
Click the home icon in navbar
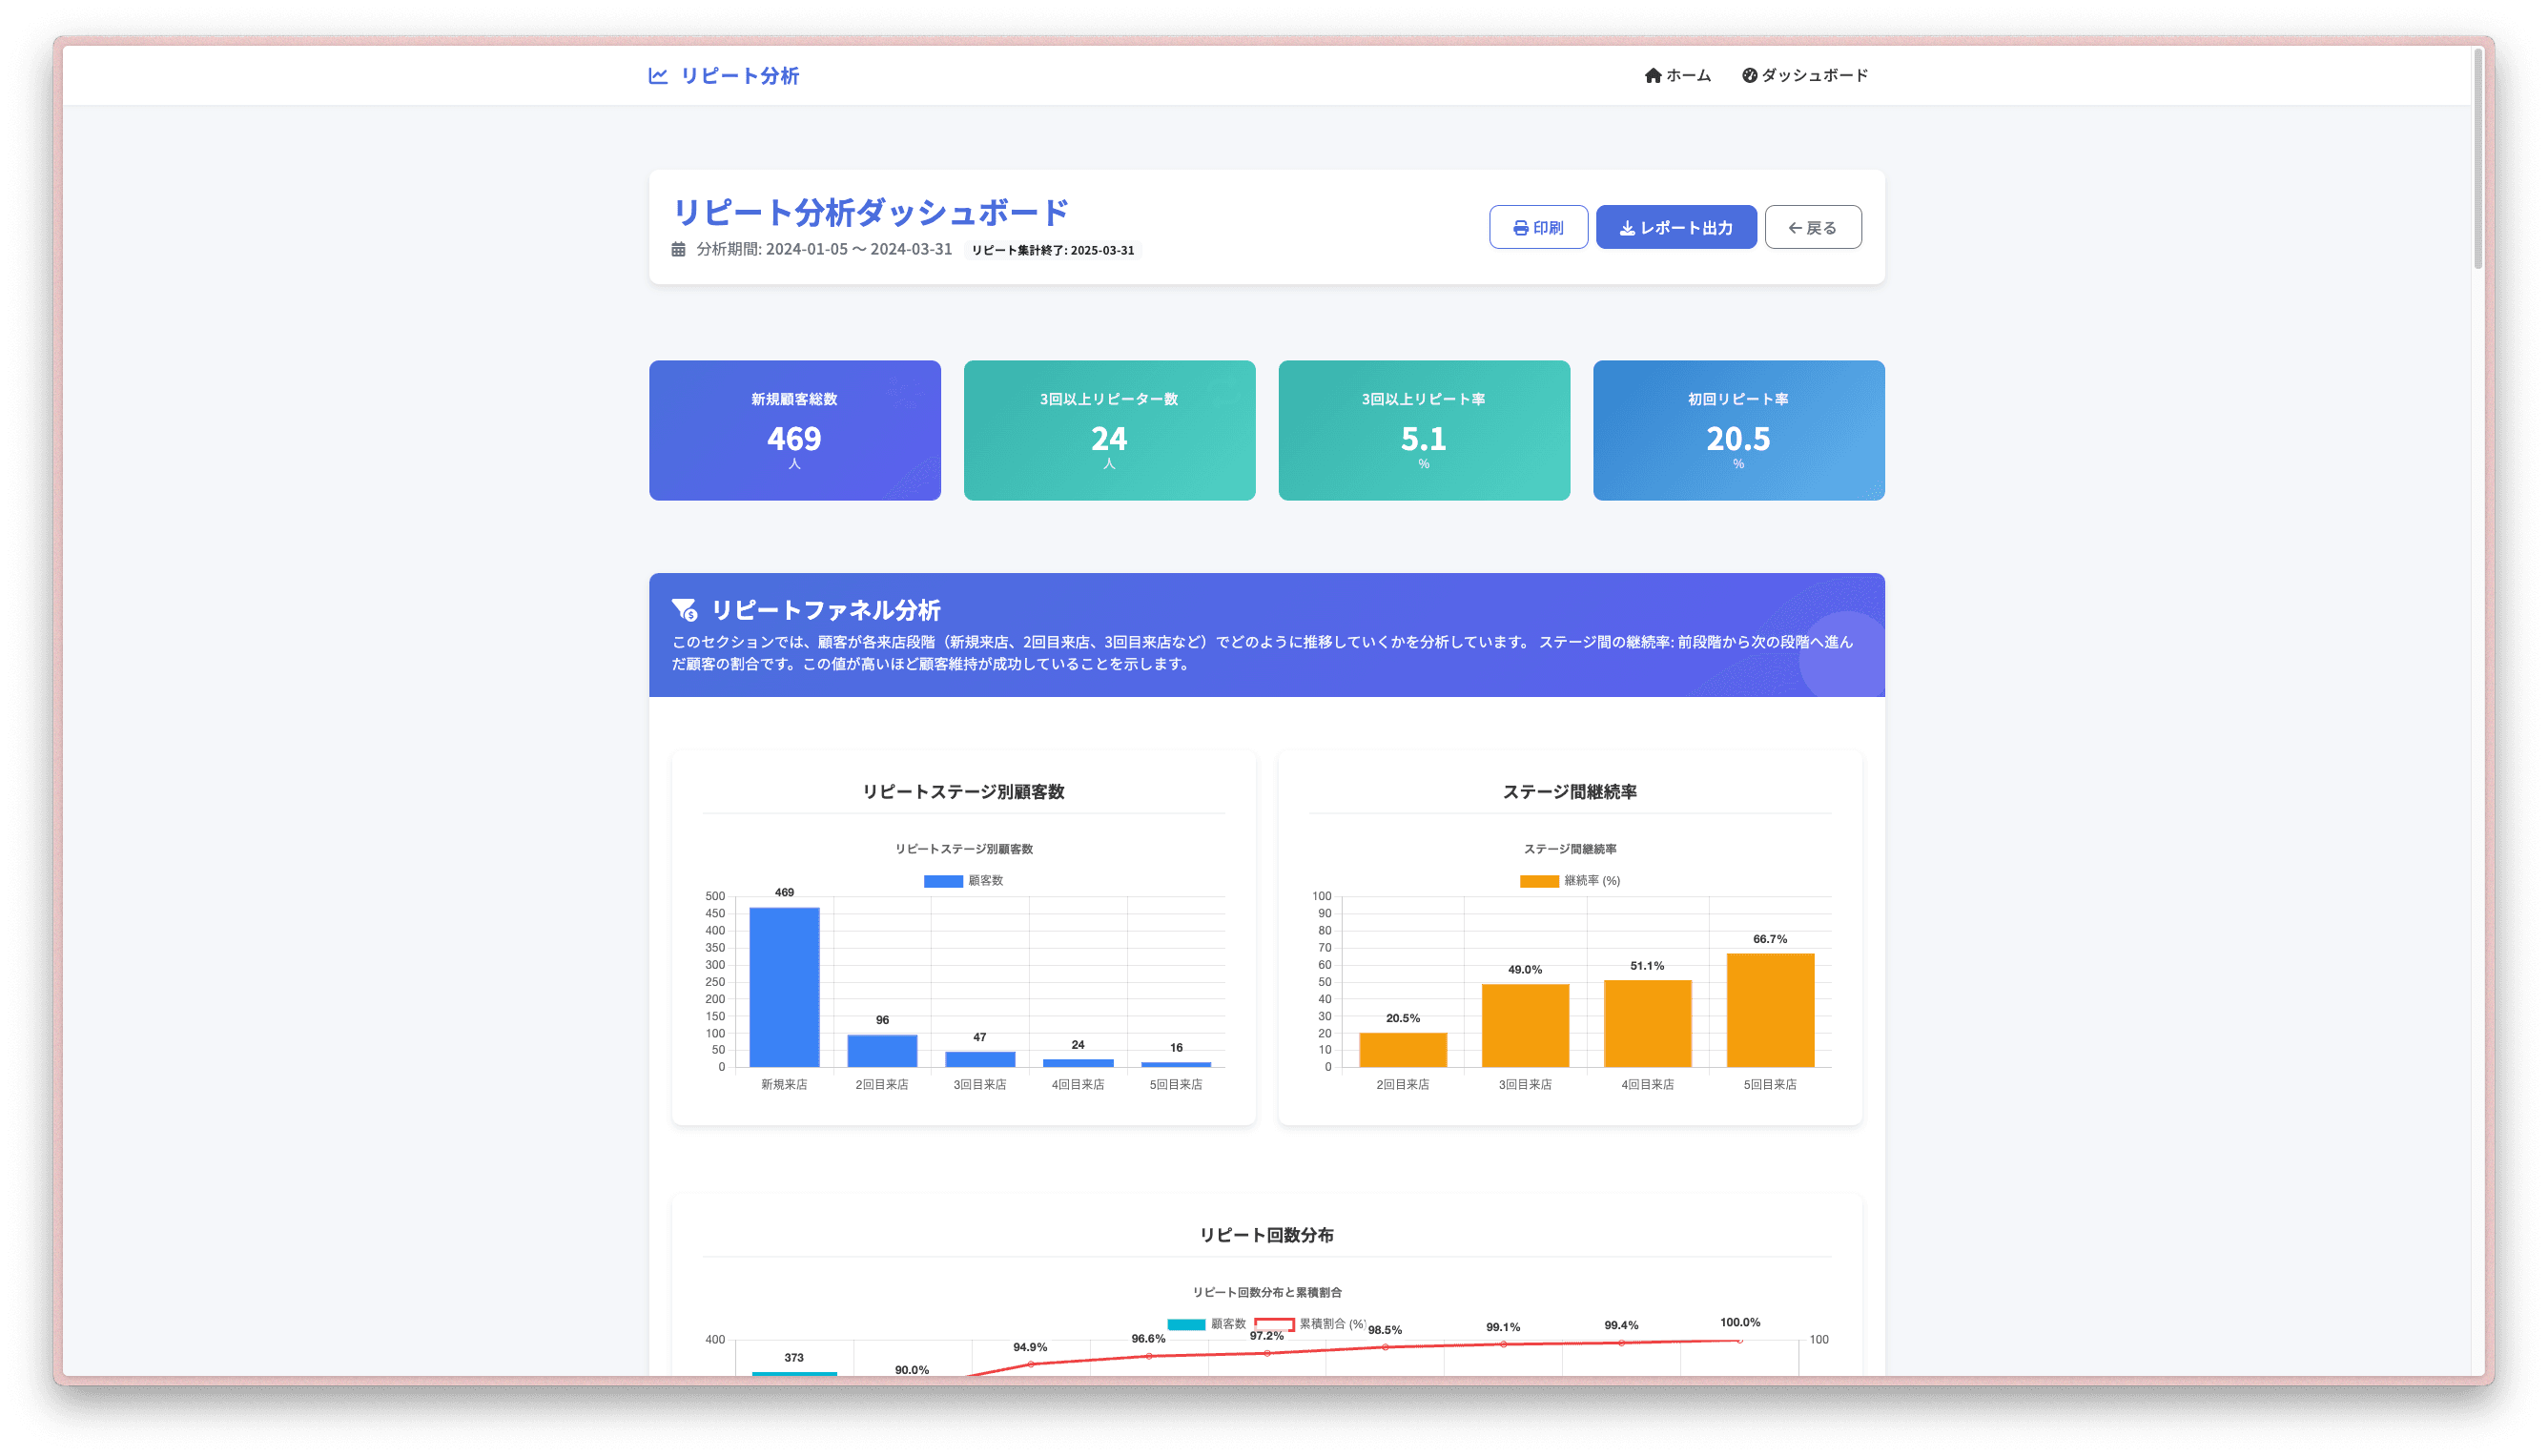pyautogui.click(x=1653, y=76)
